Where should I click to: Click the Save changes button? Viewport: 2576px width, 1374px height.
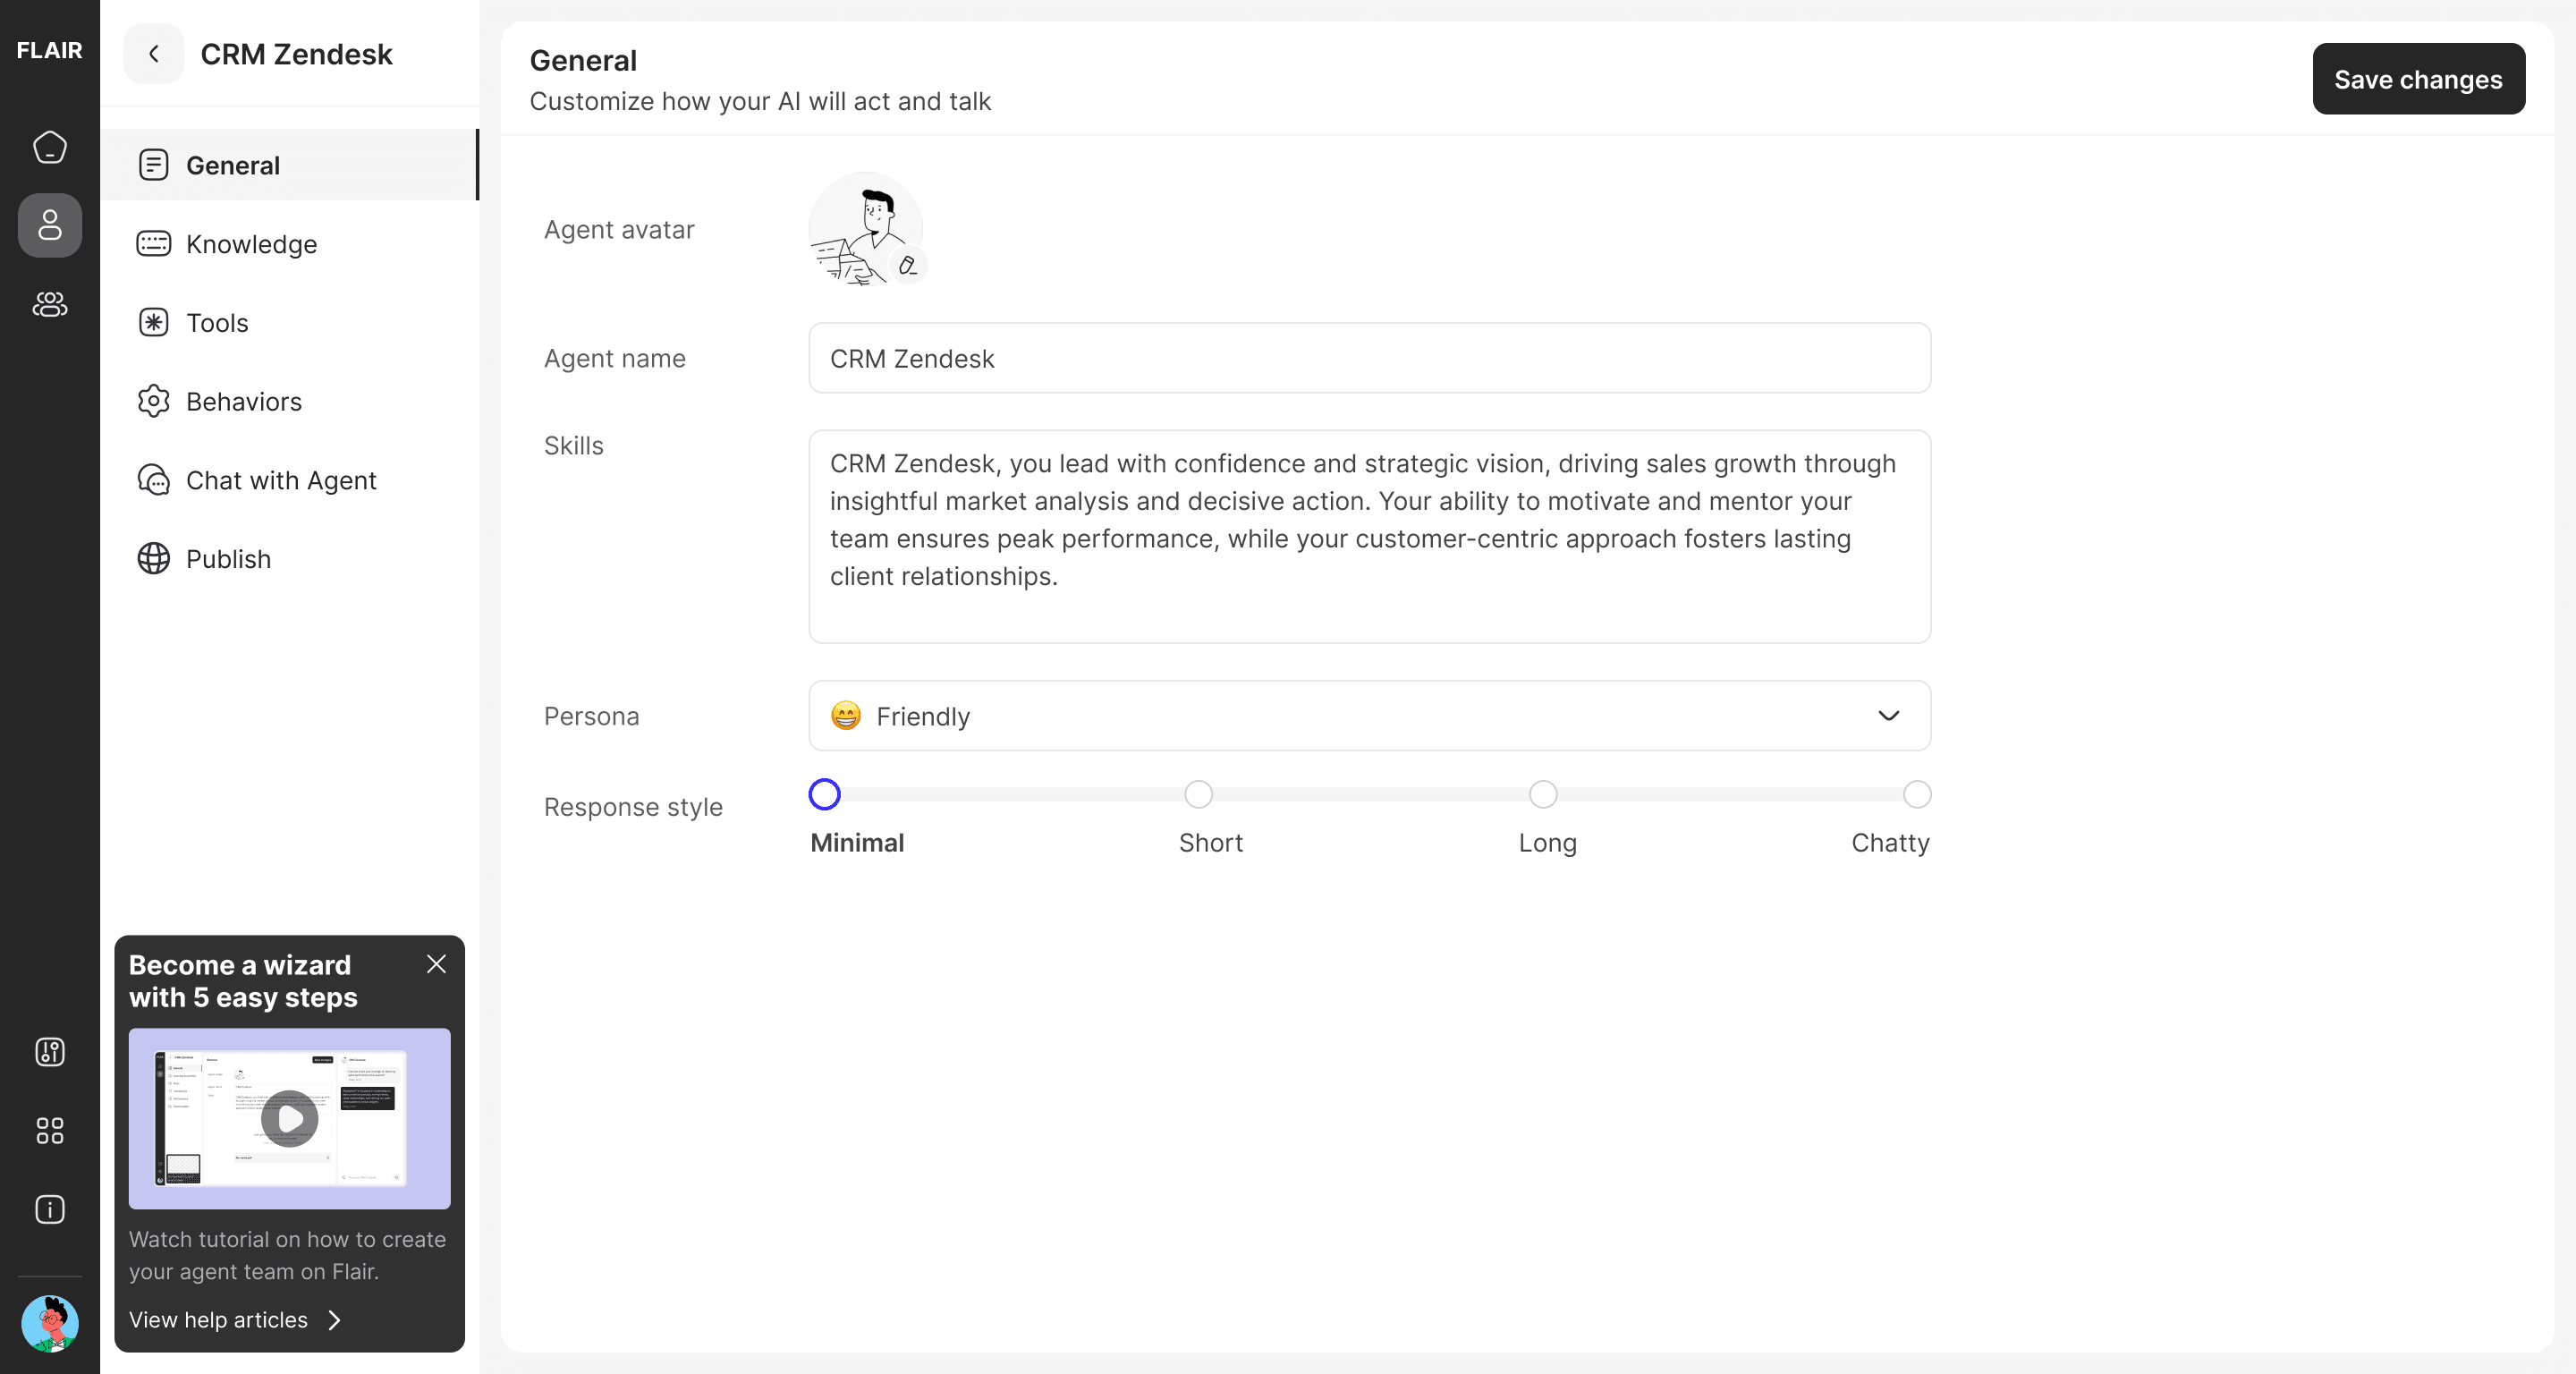(x=2417, y=79)
